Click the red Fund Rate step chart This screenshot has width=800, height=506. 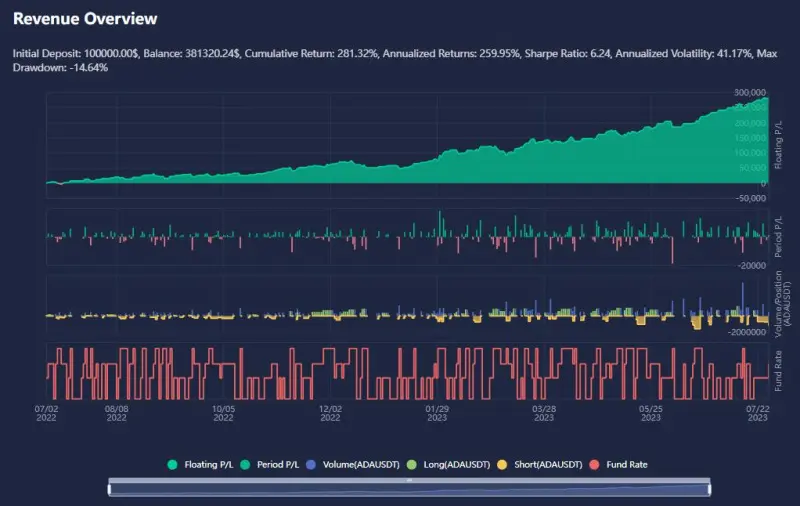[400, 372]
